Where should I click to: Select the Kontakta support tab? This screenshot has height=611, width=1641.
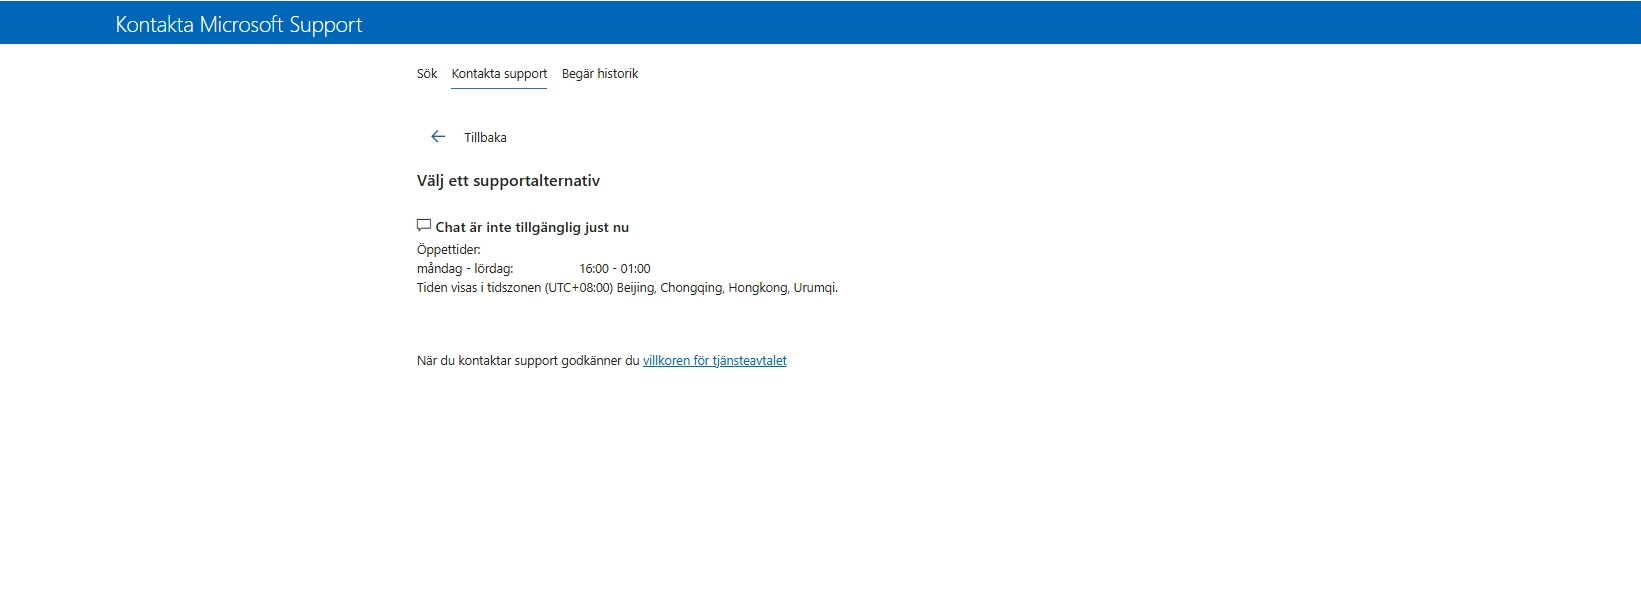499,74
